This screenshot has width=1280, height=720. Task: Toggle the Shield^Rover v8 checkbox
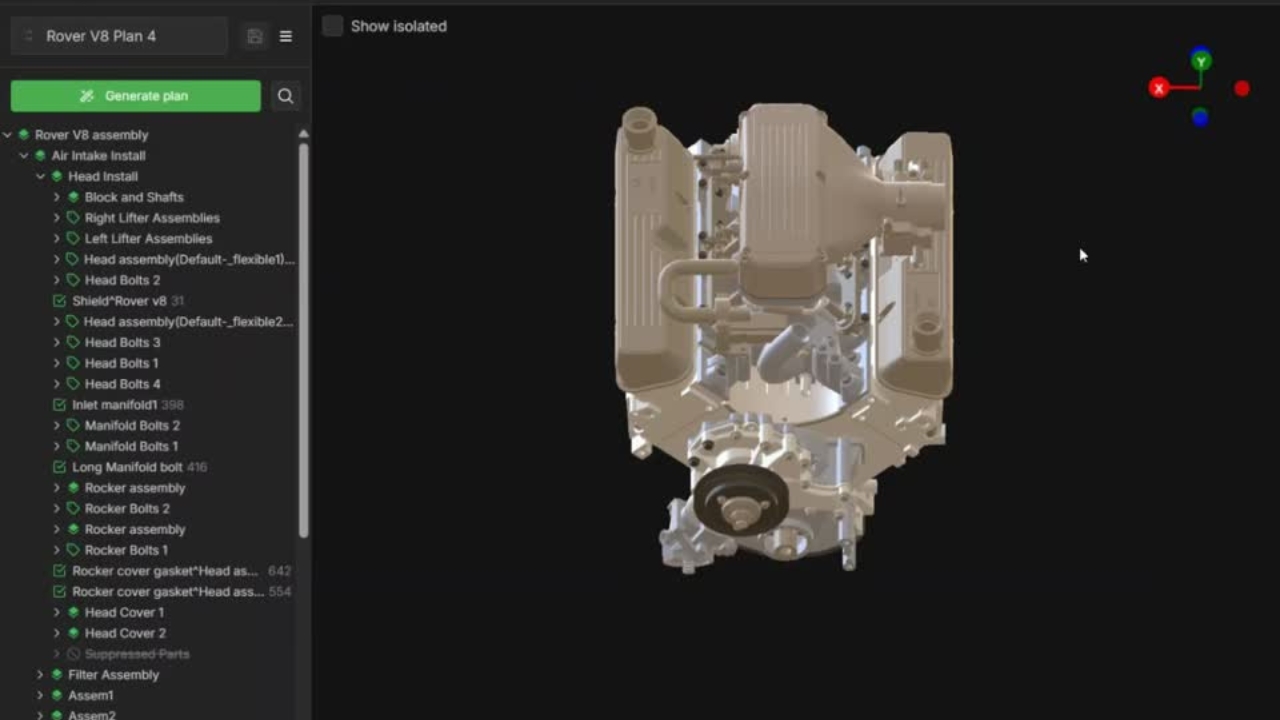59,301
